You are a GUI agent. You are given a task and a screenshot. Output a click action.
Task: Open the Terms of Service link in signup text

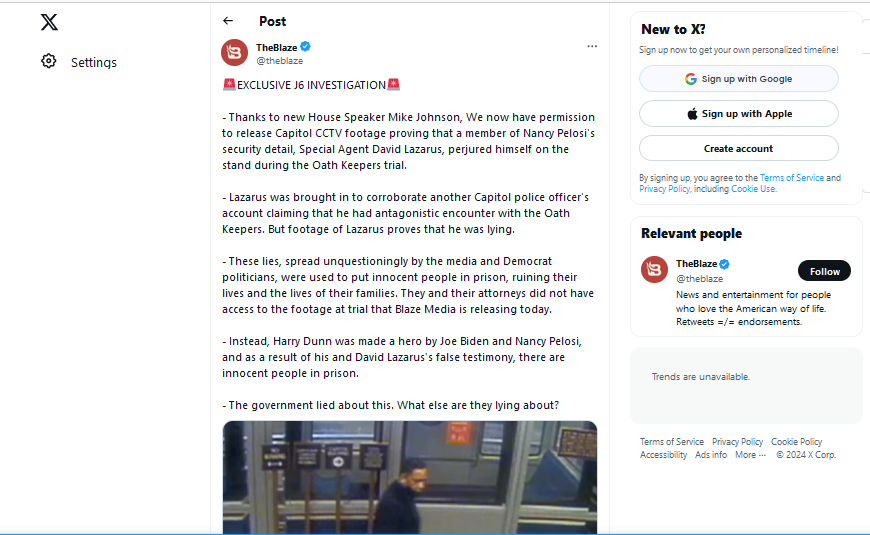click(x=792, y=178)
